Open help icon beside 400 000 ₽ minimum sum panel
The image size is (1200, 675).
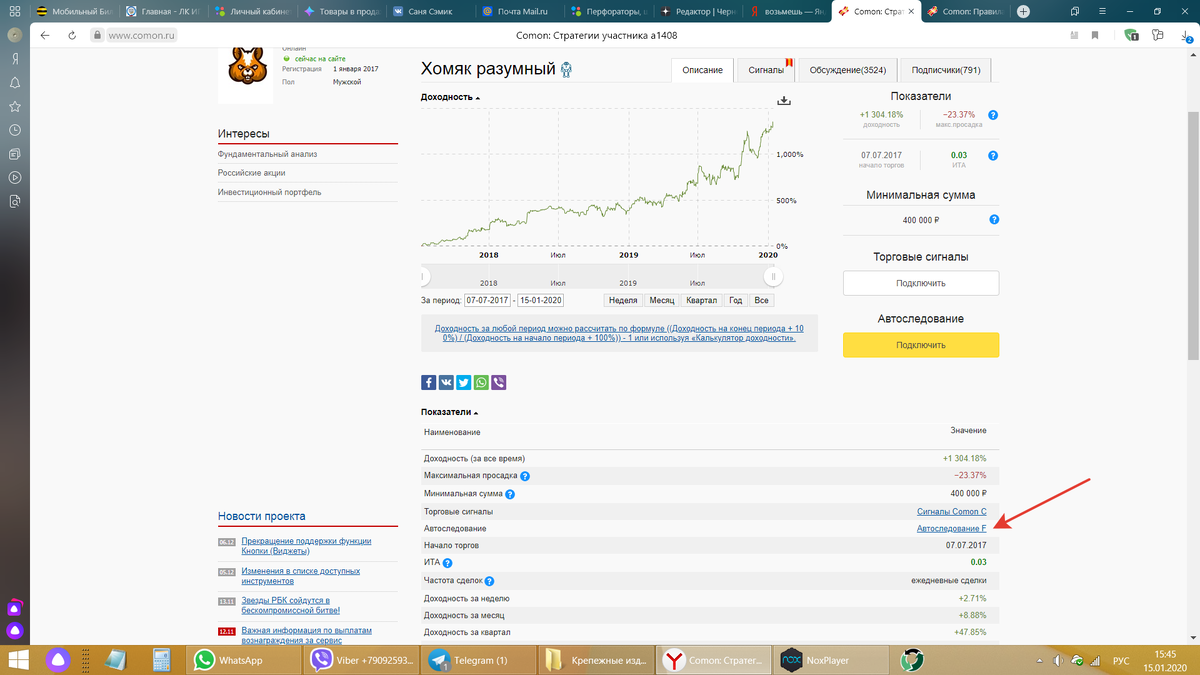(993, 220)
